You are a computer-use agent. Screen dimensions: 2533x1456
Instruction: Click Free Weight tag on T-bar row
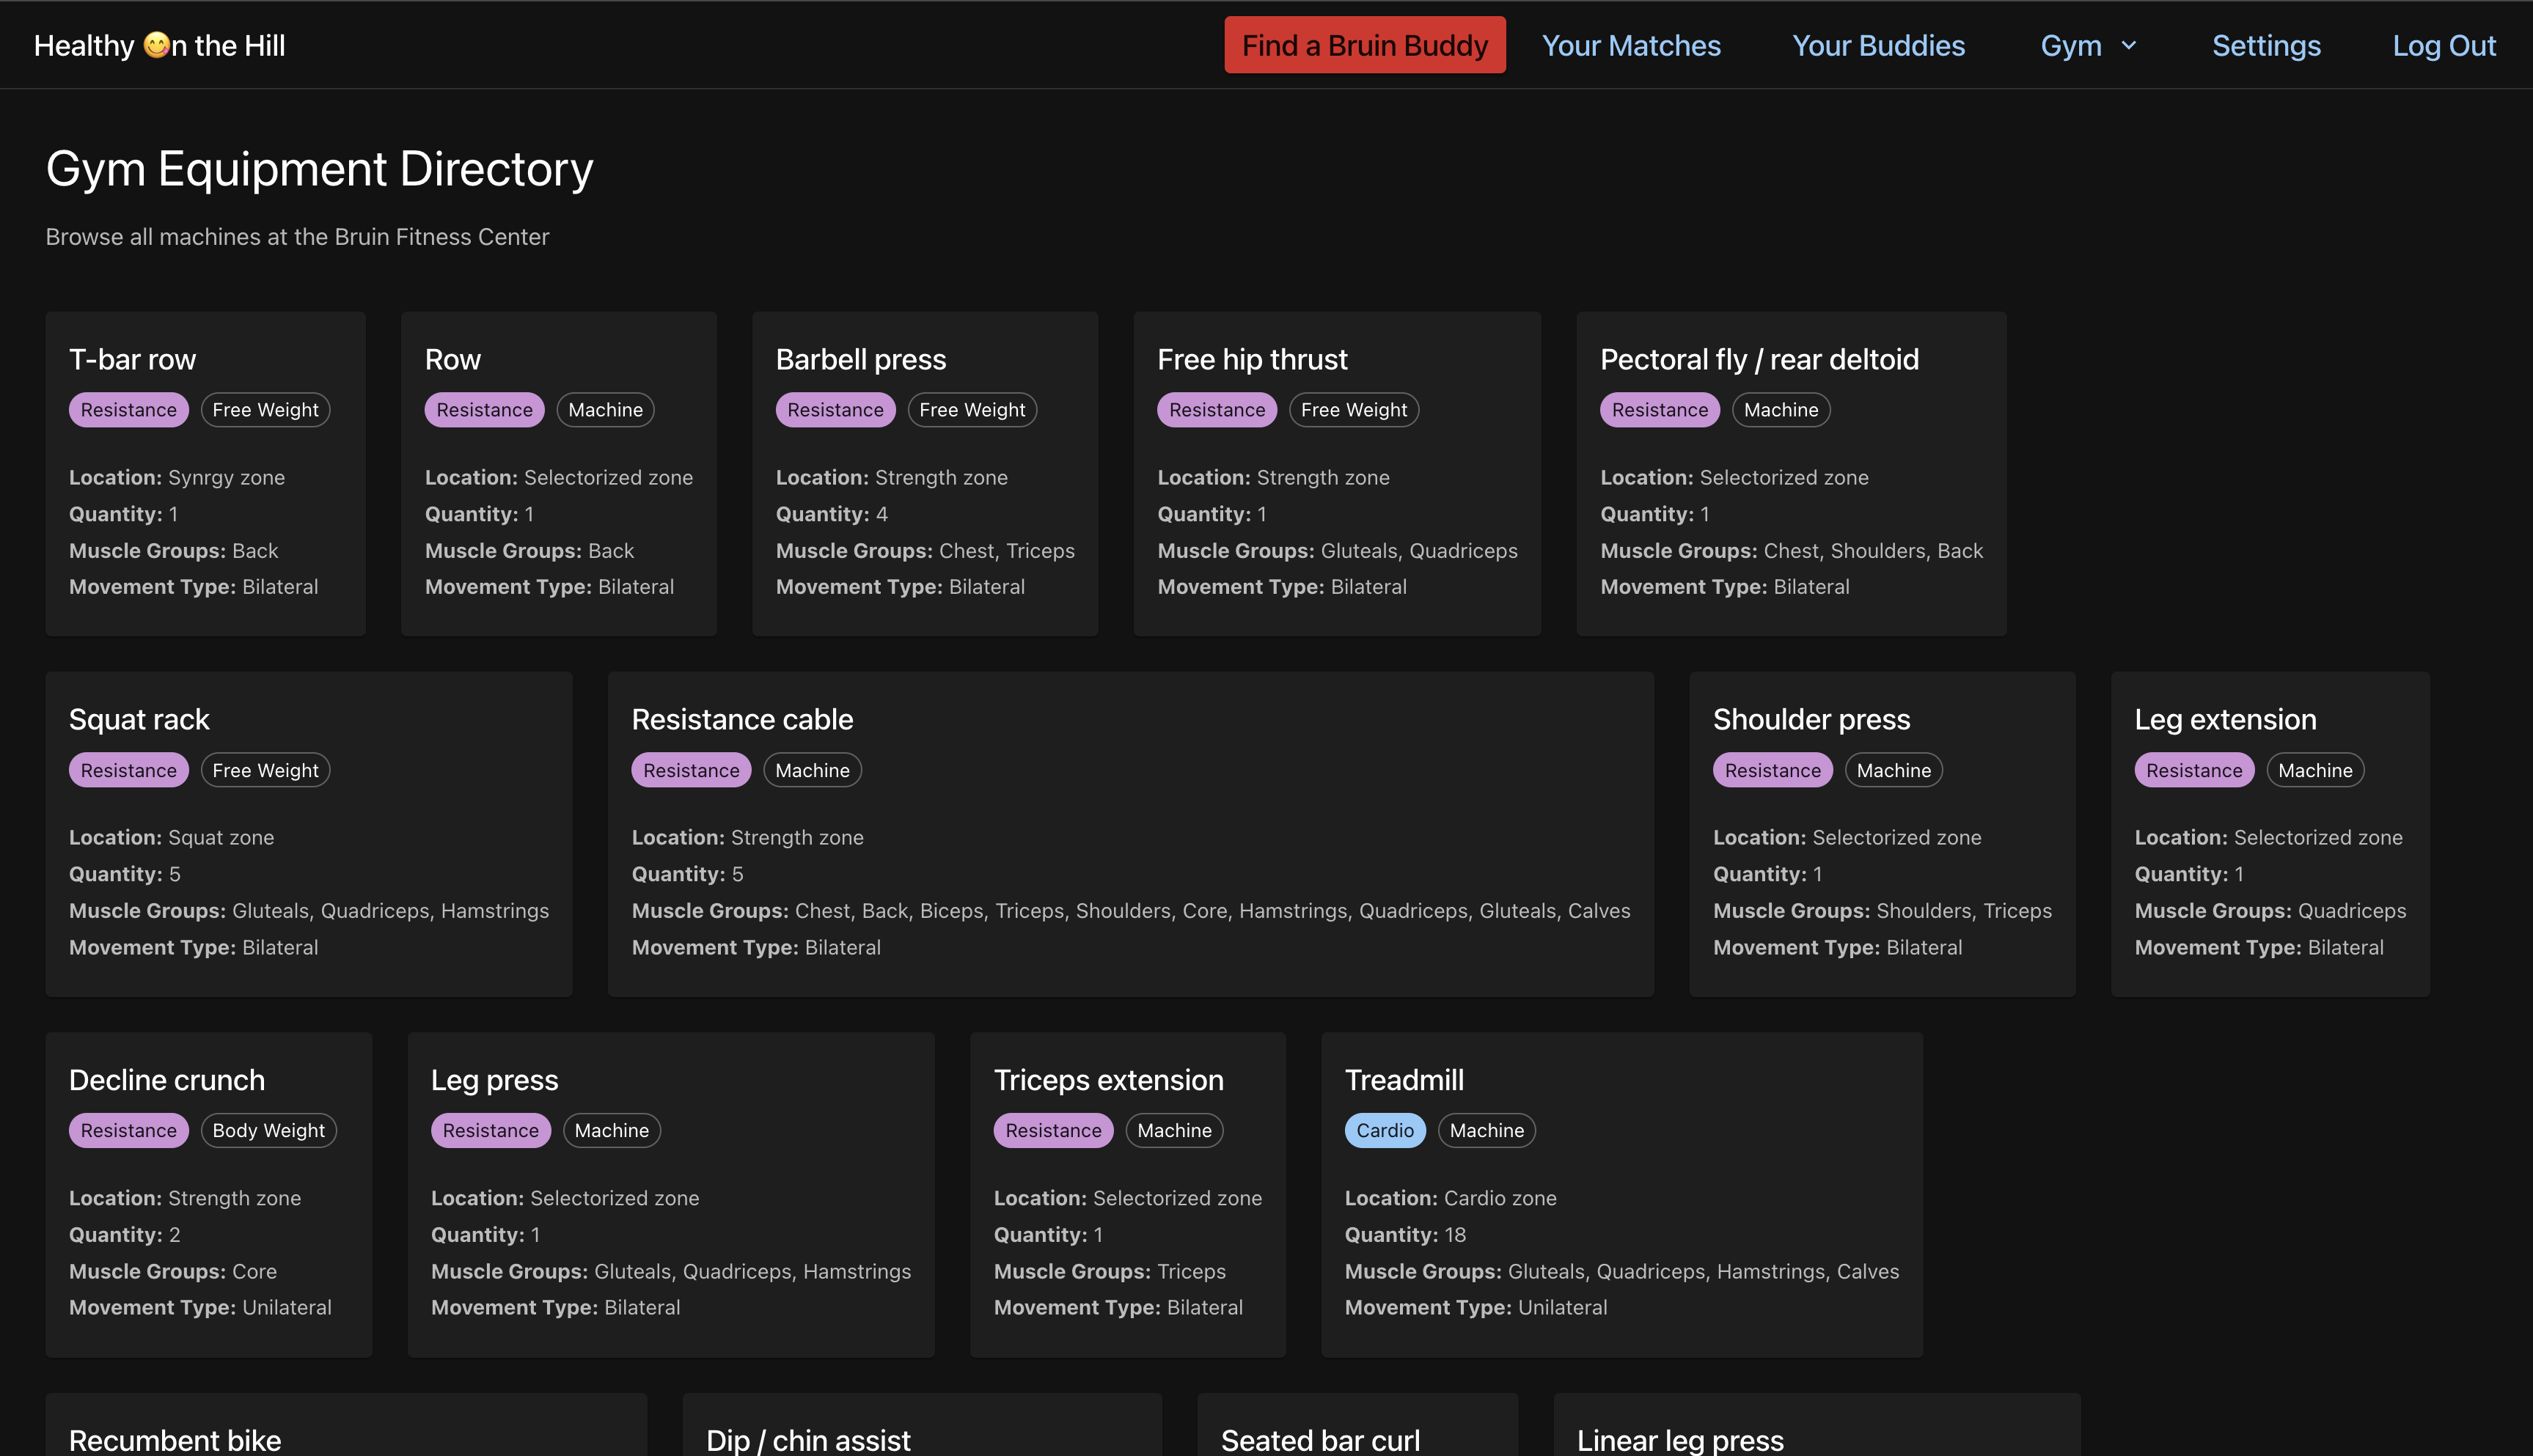click(x=265, y=410)
